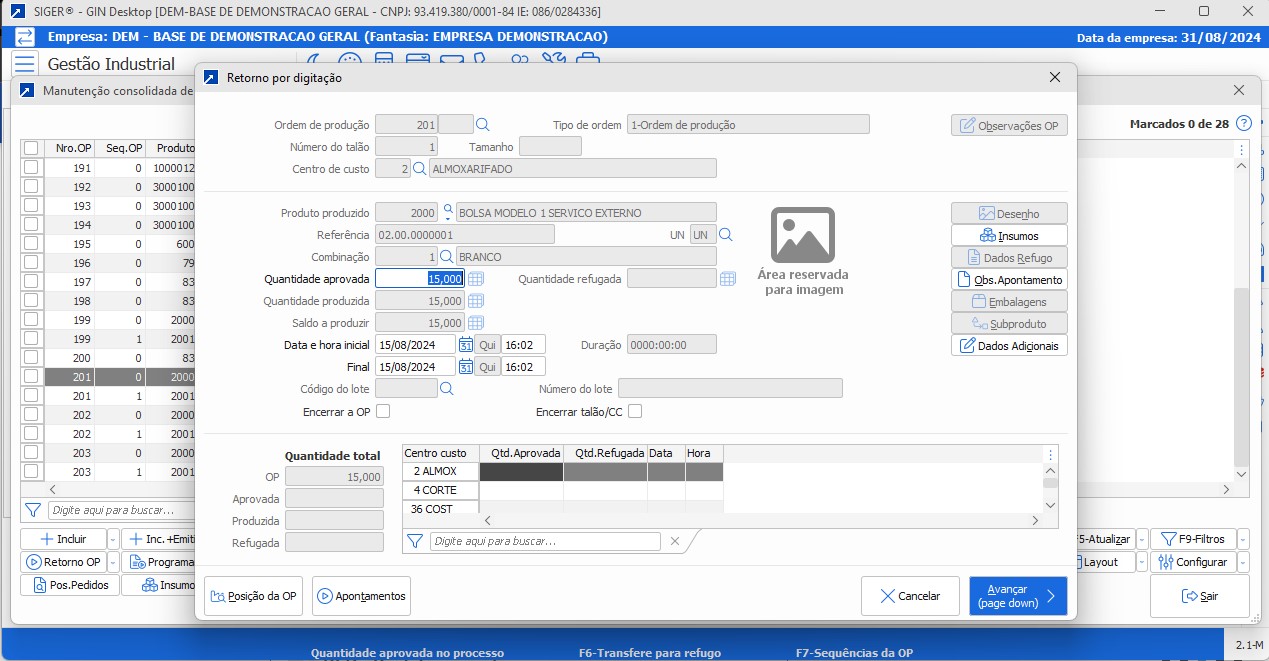Open Posição da OP
Image resolution: width=1269 pixels, height=661 pixels.
coord(254,595)
